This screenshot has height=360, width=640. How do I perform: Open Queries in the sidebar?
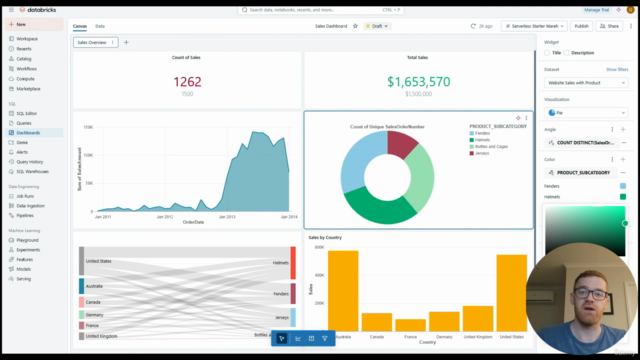click(x=24, y=123)
